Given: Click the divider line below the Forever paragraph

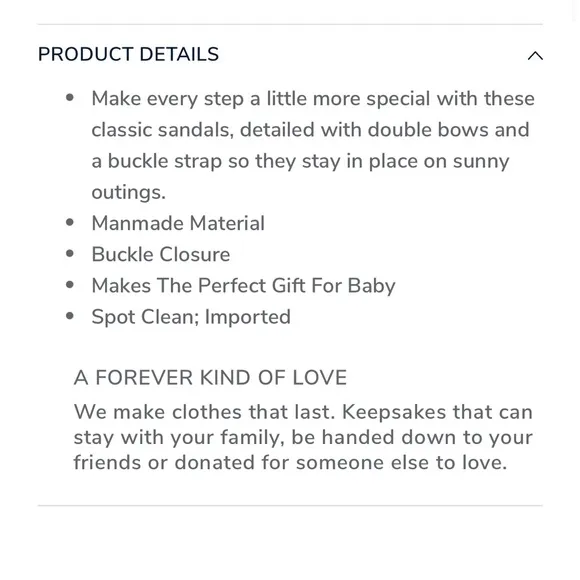Looking at the screenshot, I should (290, 505).
